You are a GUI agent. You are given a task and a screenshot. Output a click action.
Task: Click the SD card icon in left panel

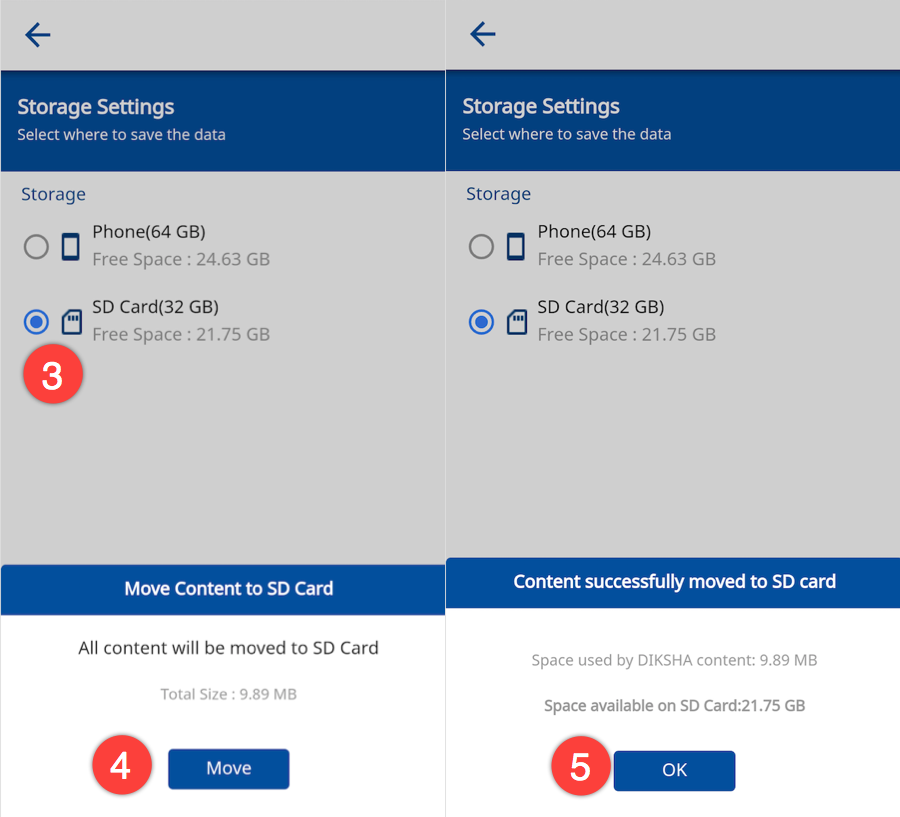[71, 321]
